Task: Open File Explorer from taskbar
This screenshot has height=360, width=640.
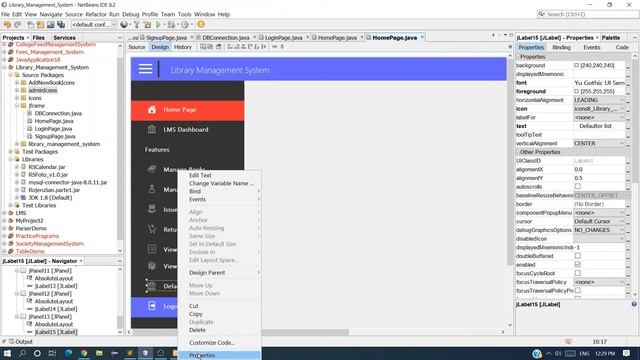Action: [x=99, y=353]
